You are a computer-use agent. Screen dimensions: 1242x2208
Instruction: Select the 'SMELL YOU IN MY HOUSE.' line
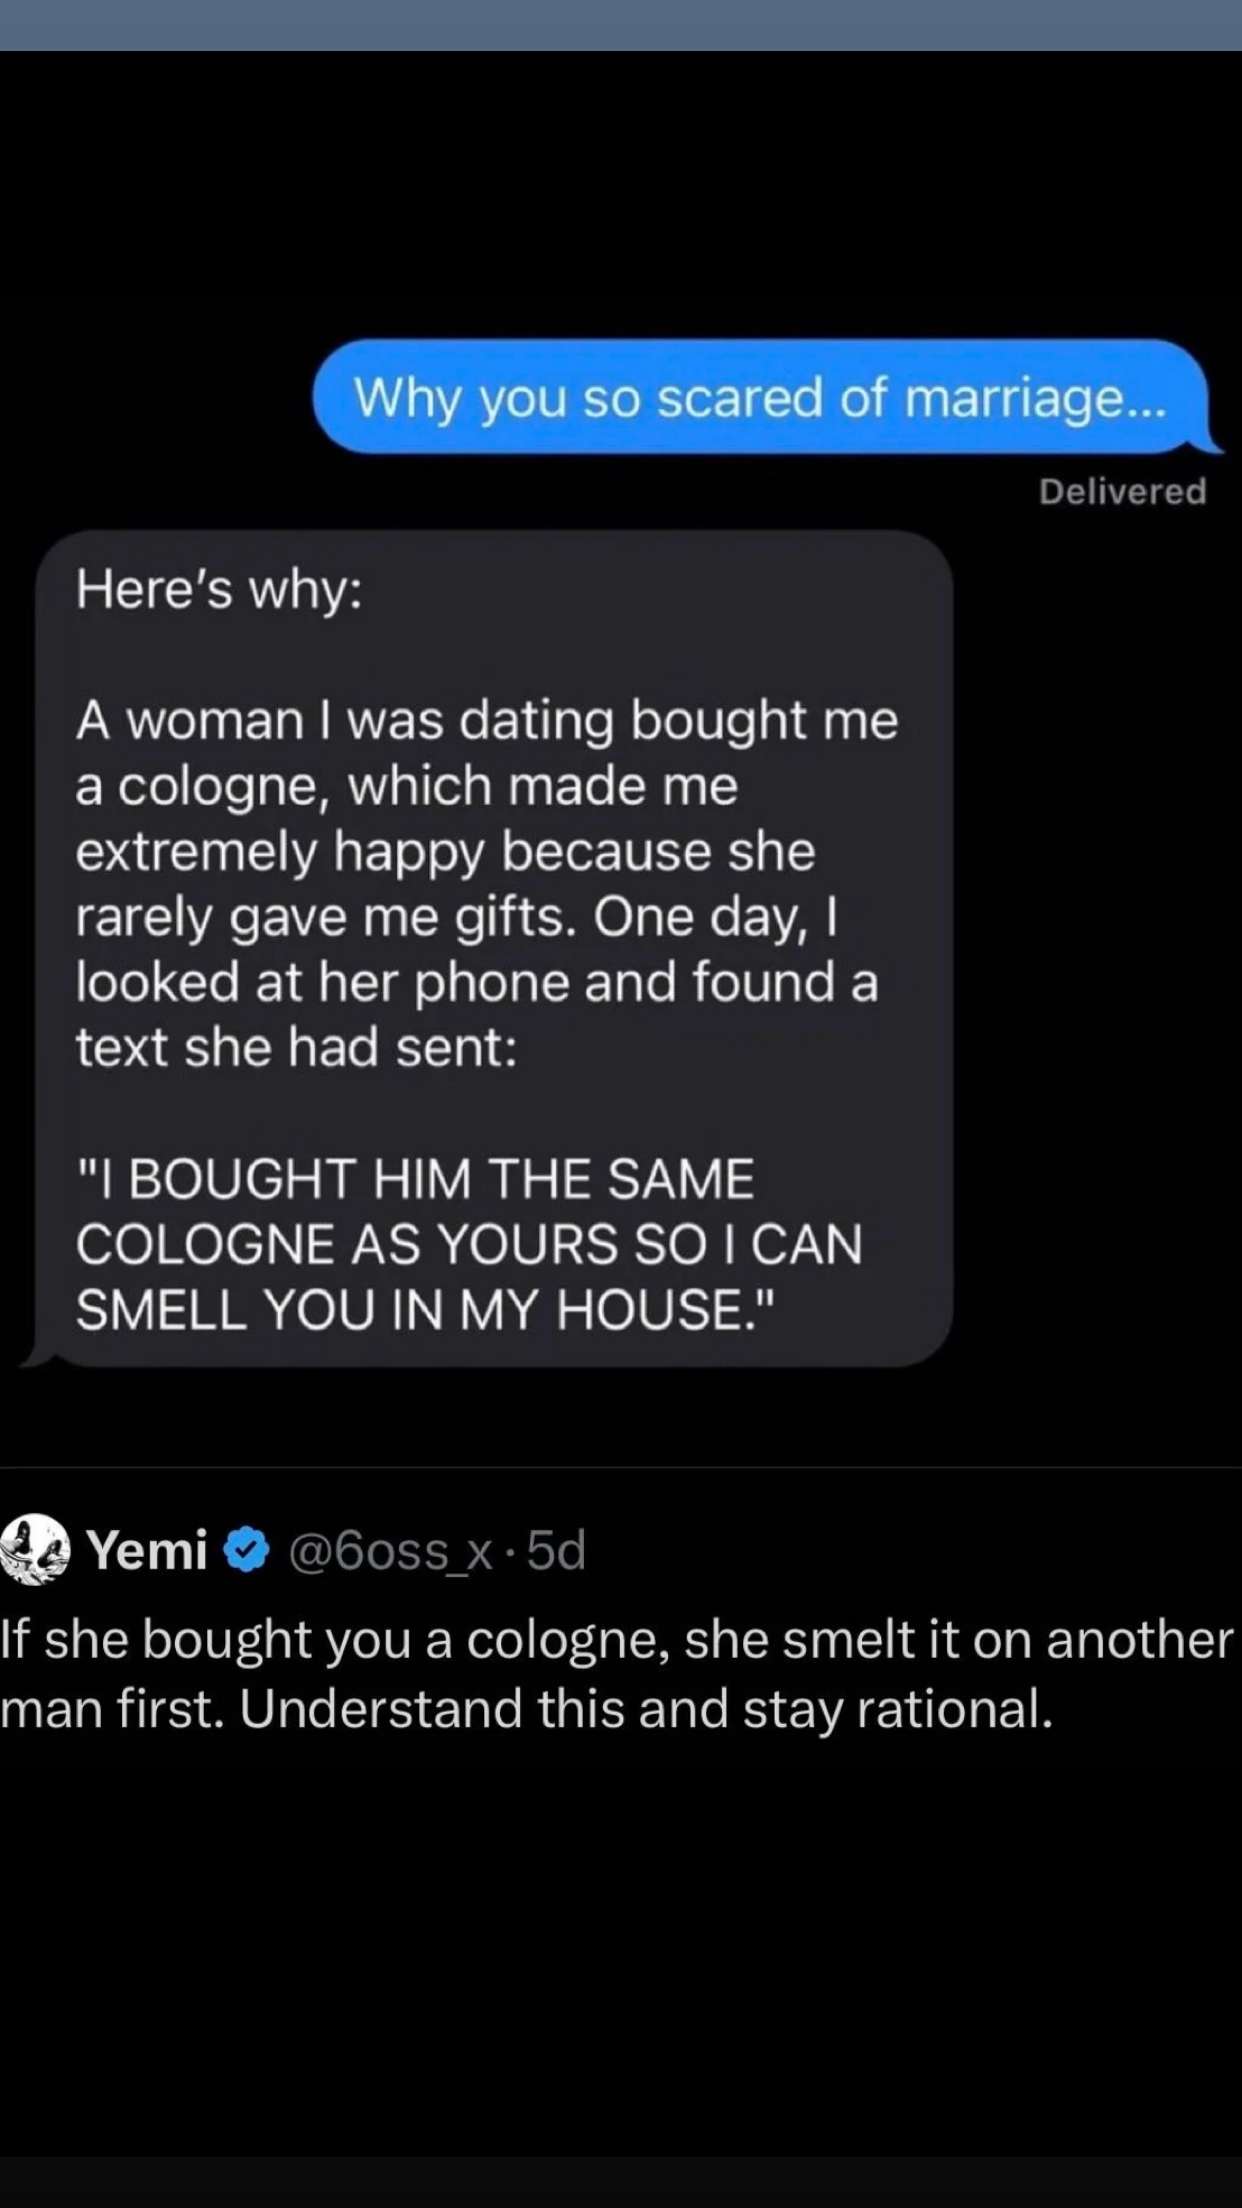point(425,1309)
